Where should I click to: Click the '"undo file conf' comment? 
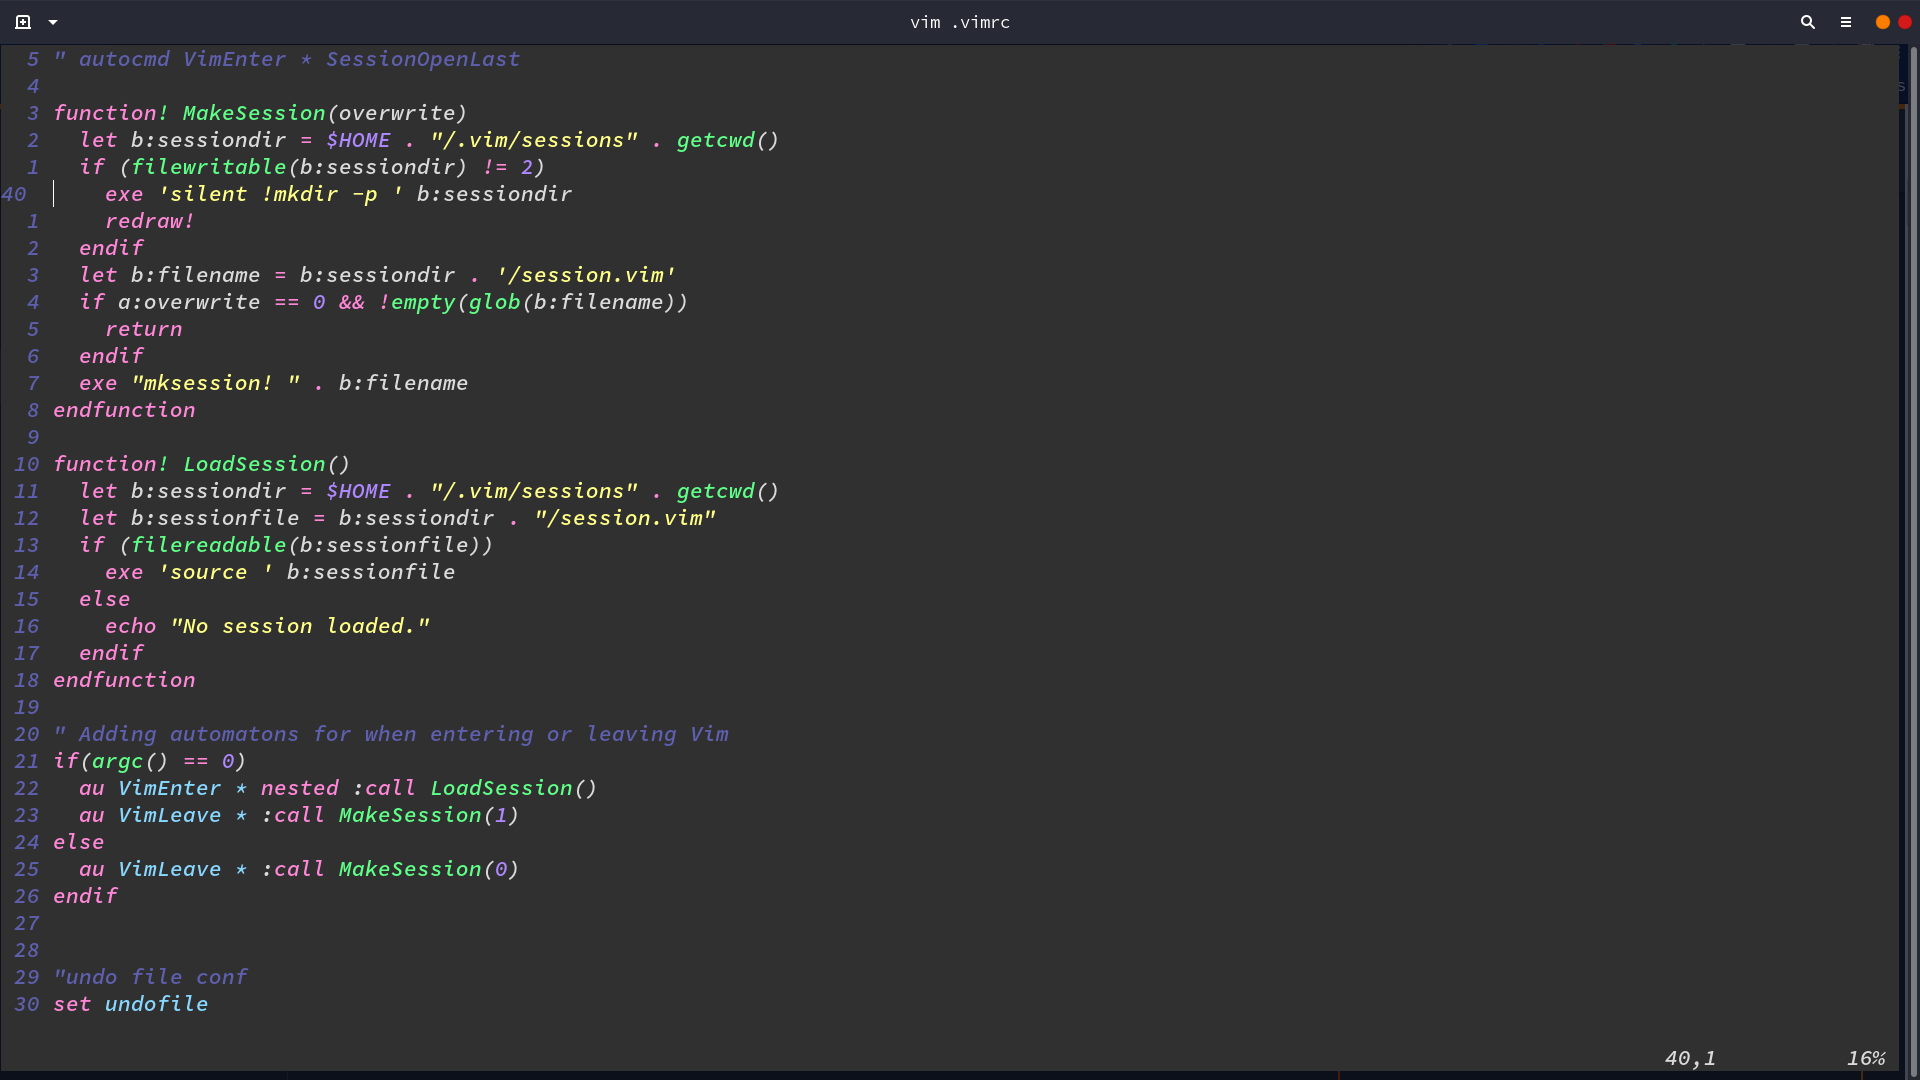pos(150,977)
